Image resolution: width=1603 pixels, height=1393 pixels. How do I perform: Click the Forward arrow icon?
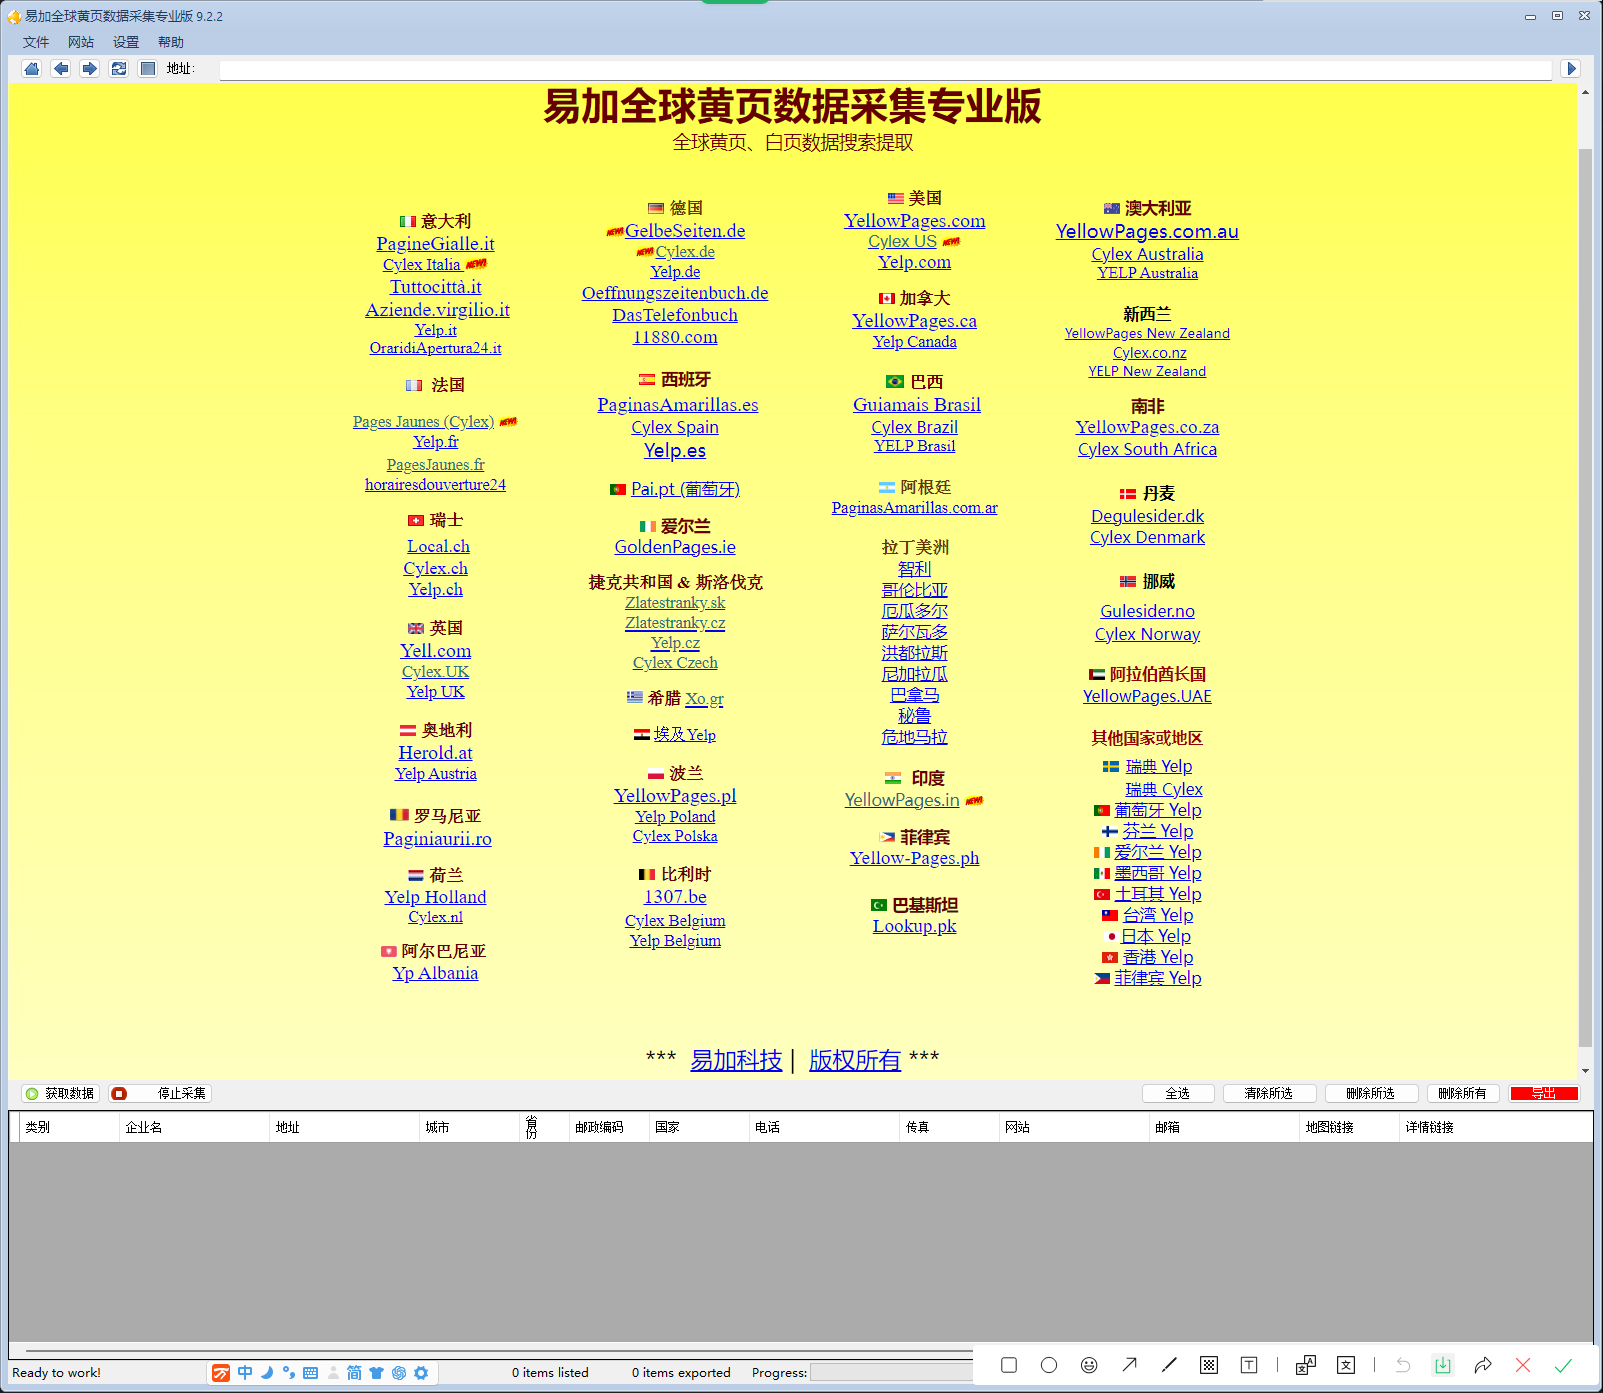pyautogui.click(x=90, y=68)
